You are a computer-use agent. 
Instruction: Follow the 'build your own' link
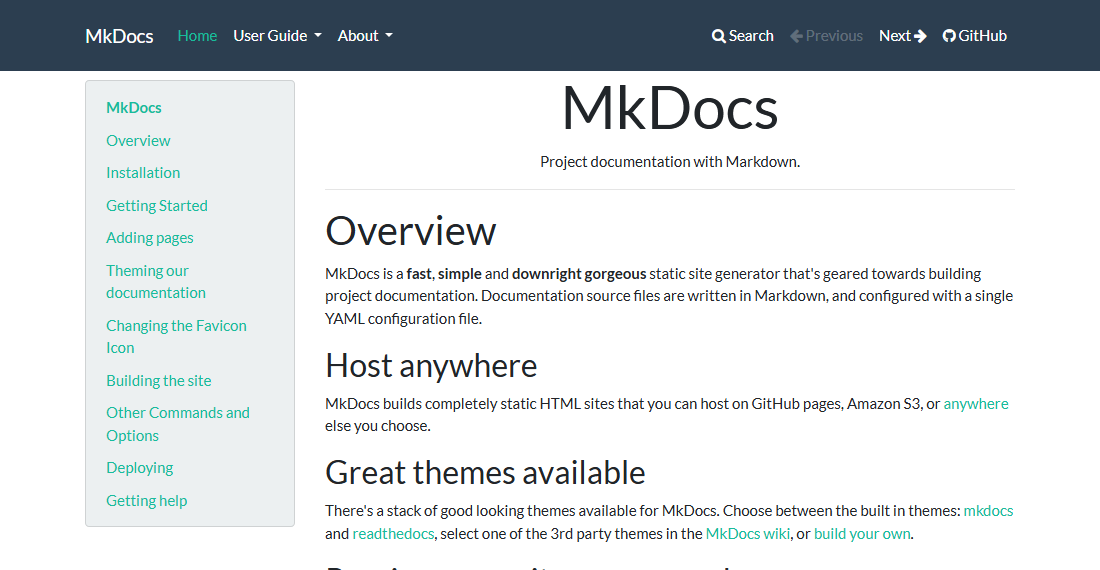pyautogui.click(x=862, y=534)
